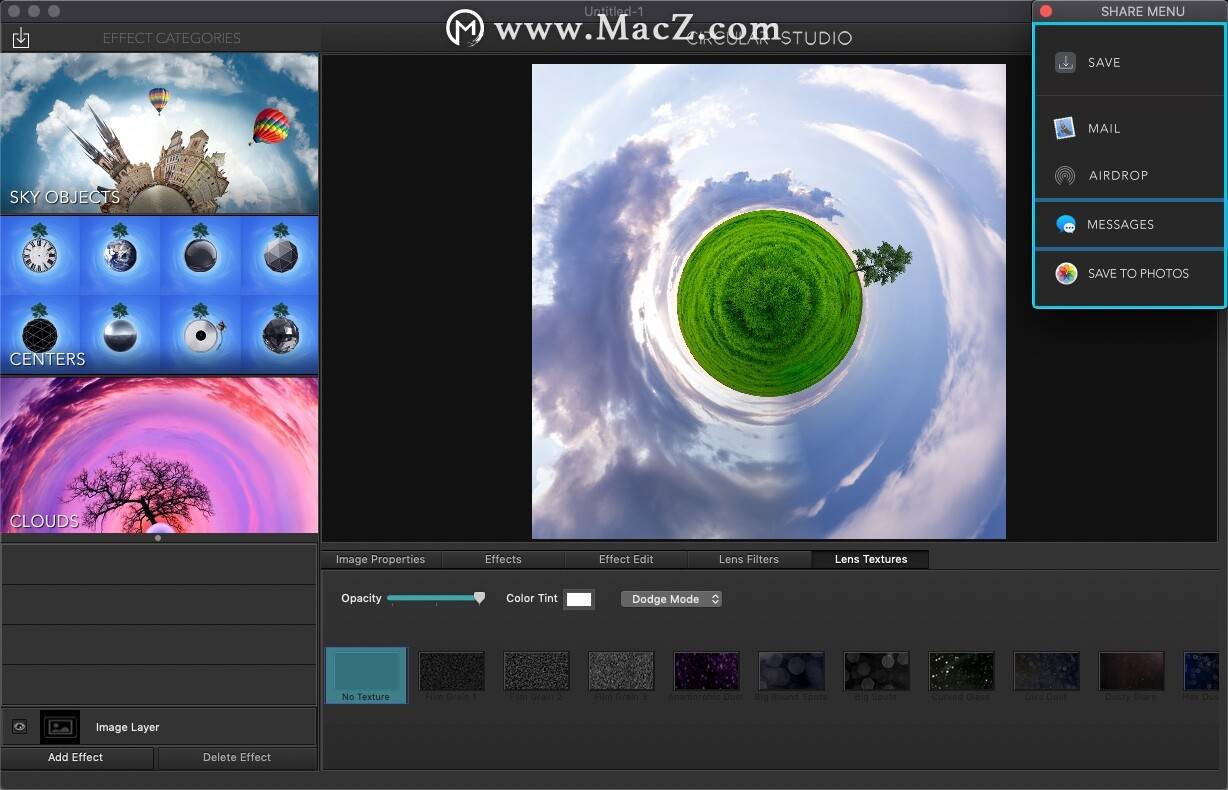
Task: Select the No Texture thumbnail
Action: click(x=366, y=675)
